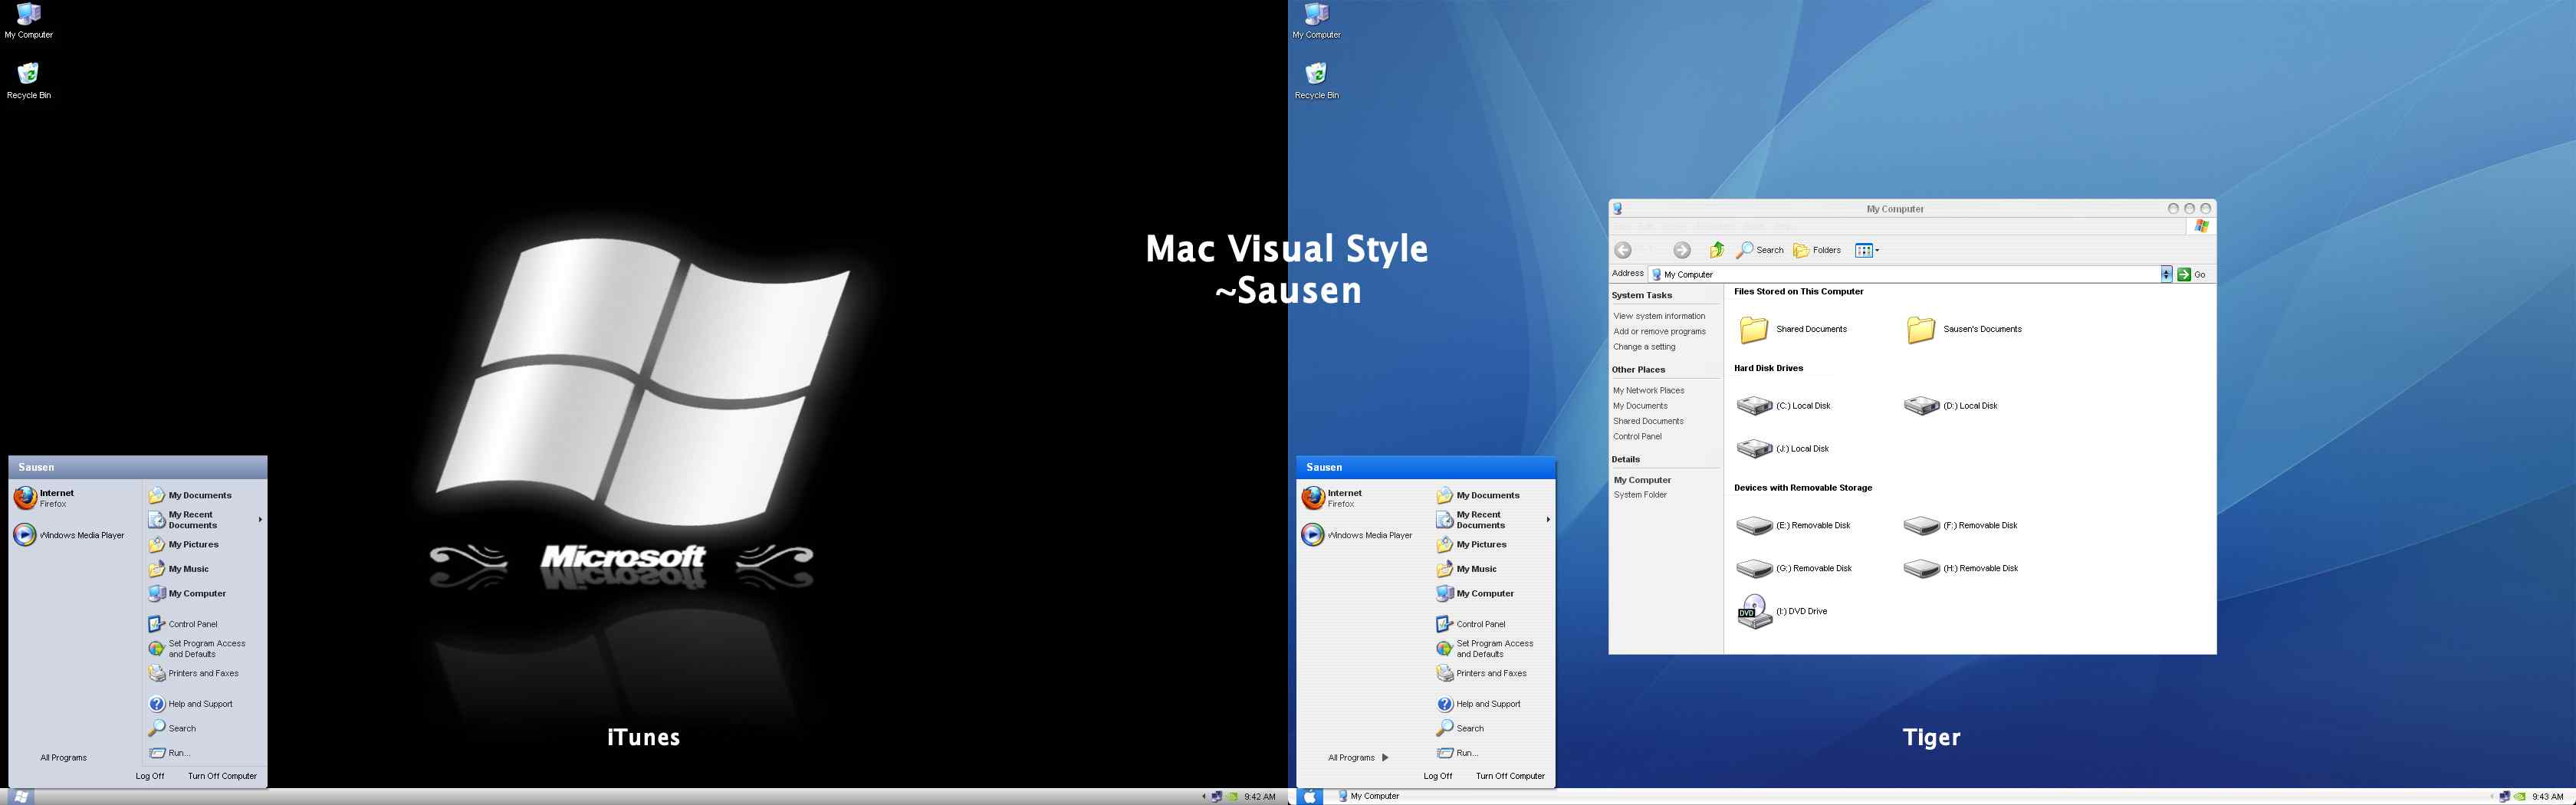This screenshot has width=2576, height=805.
Task: Open My Documents under Other Places
Action: (1640, 406)
